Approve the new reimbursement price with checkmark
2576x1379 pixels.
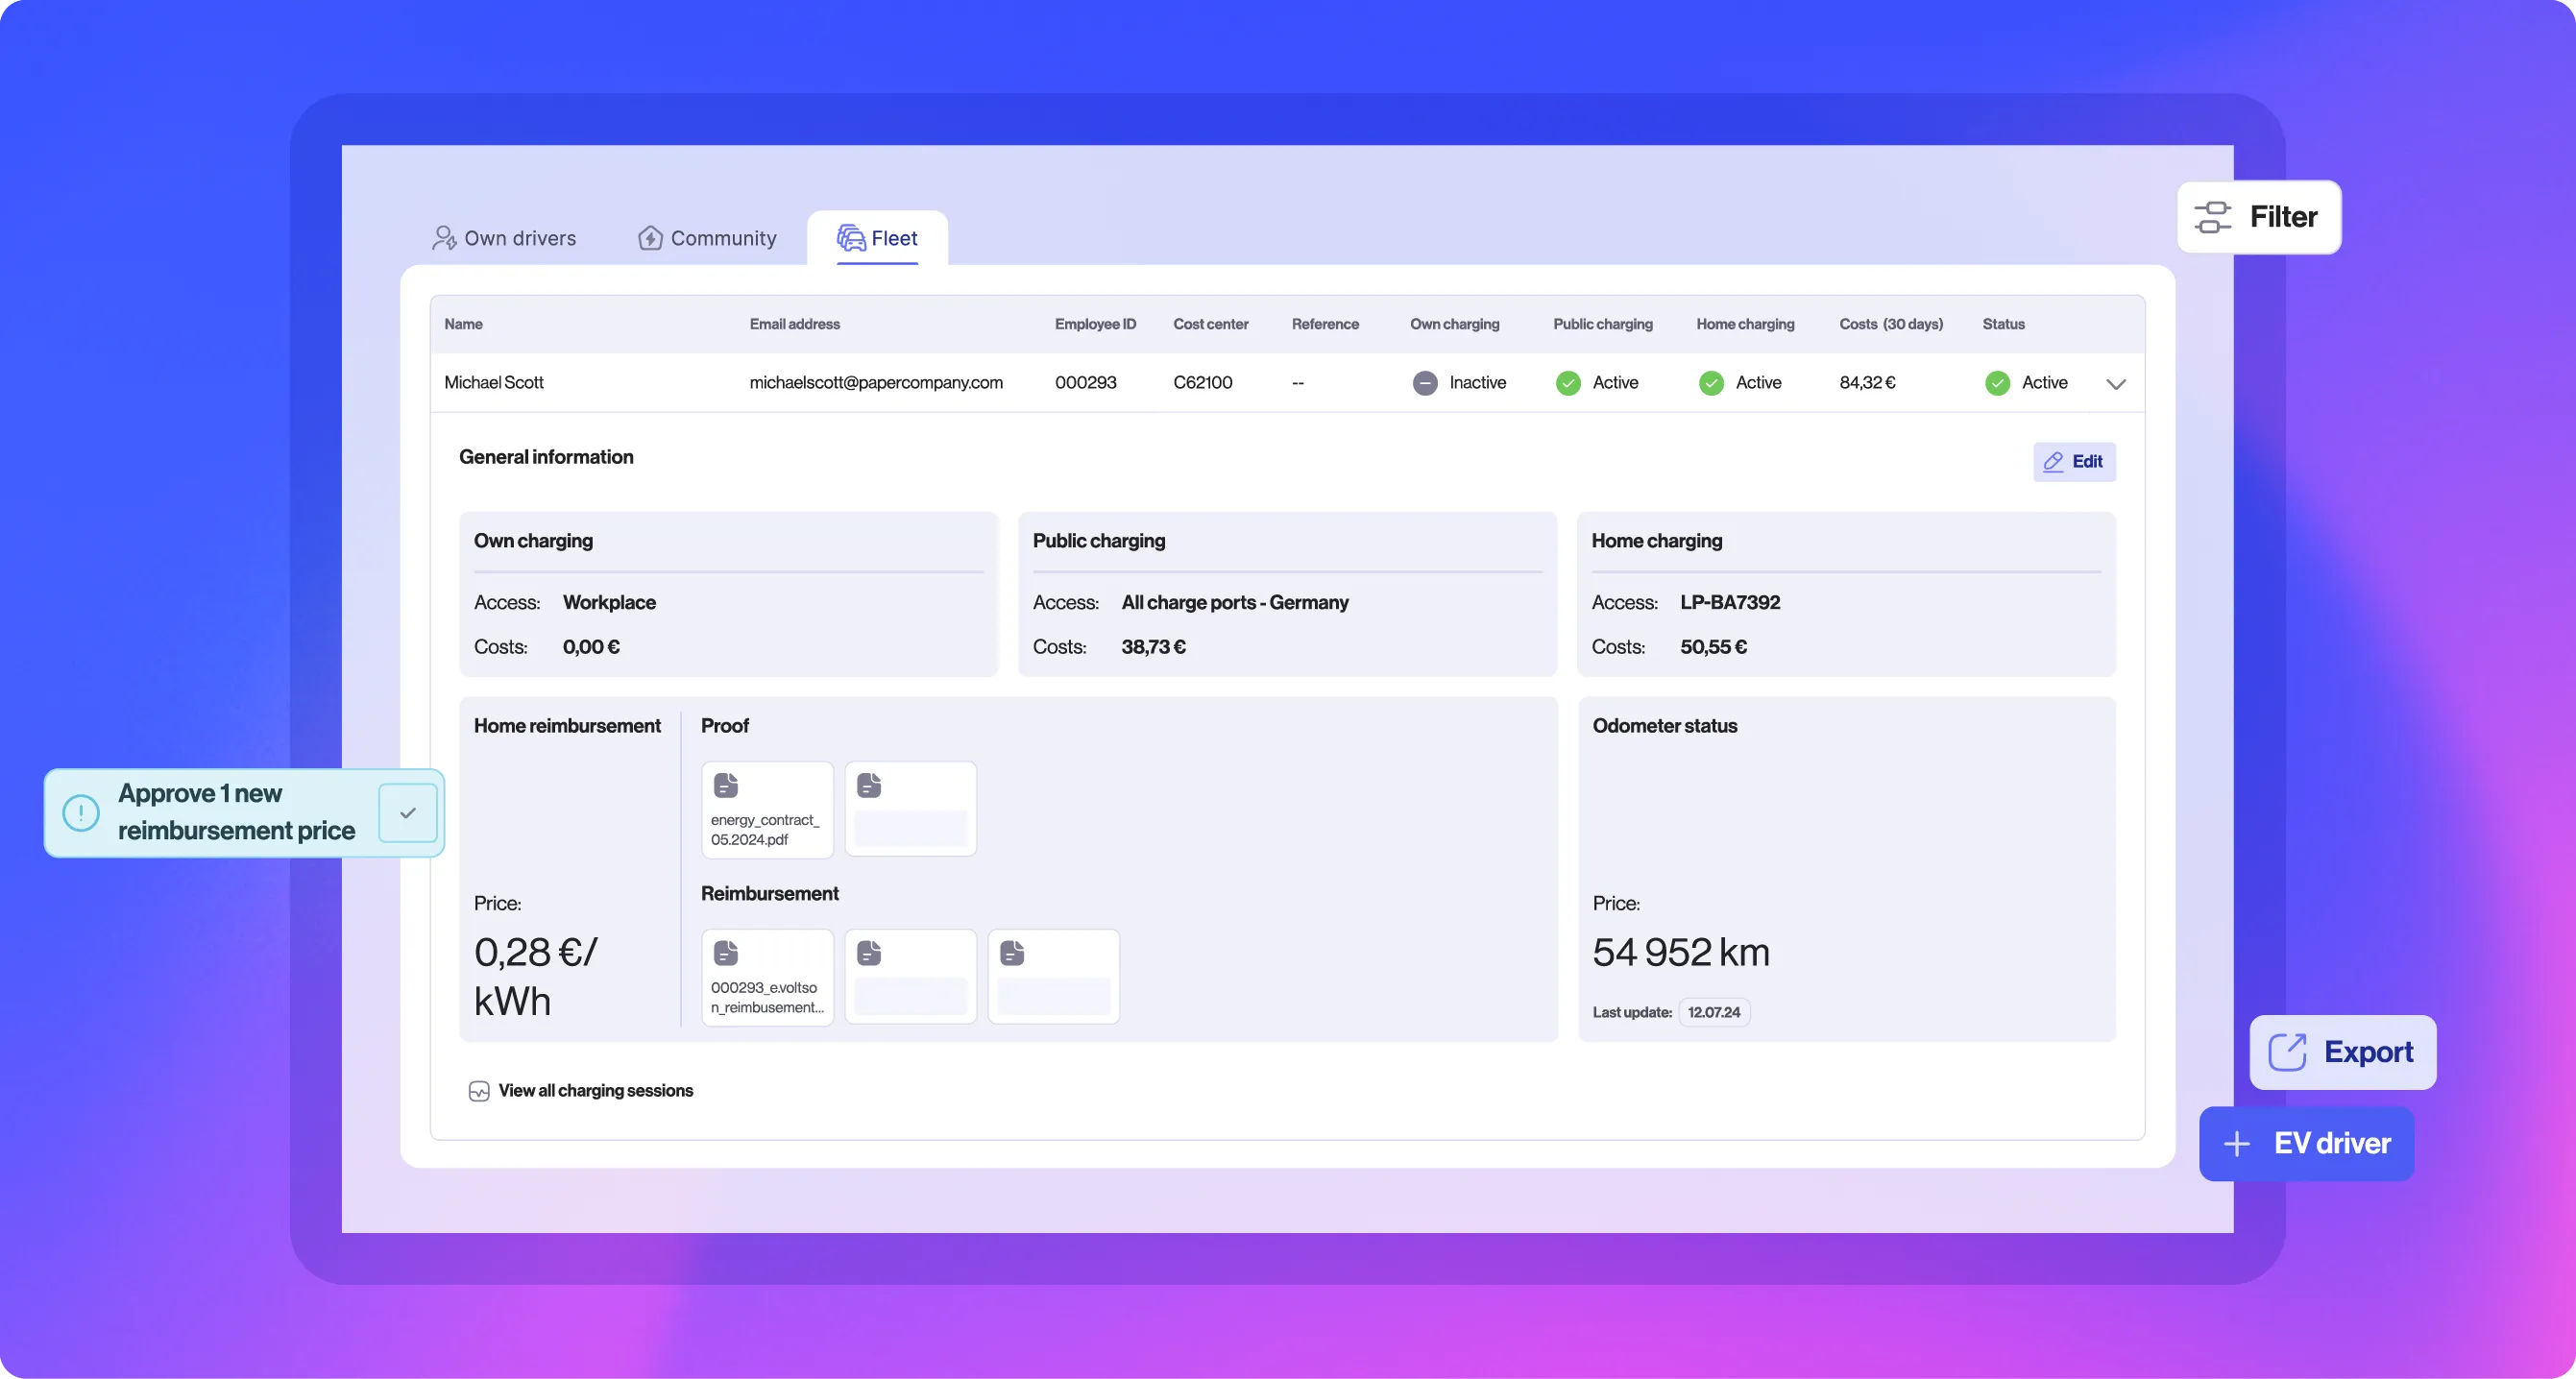click(408, 813)
